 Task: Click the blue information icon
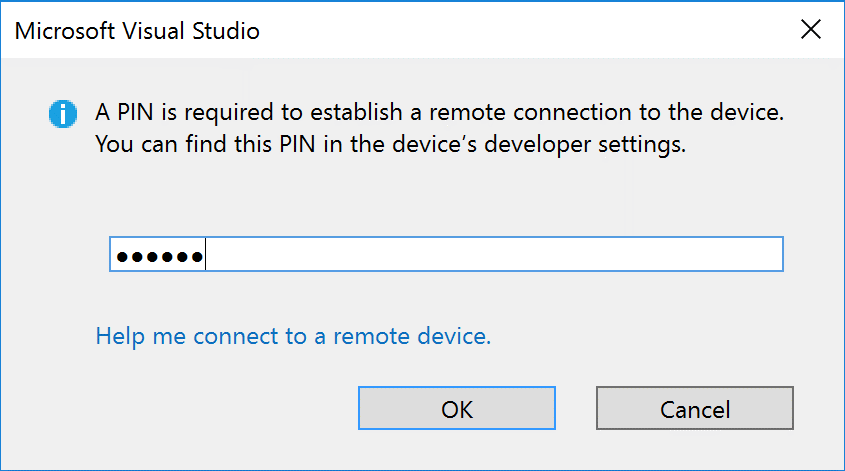pos(63,114)
